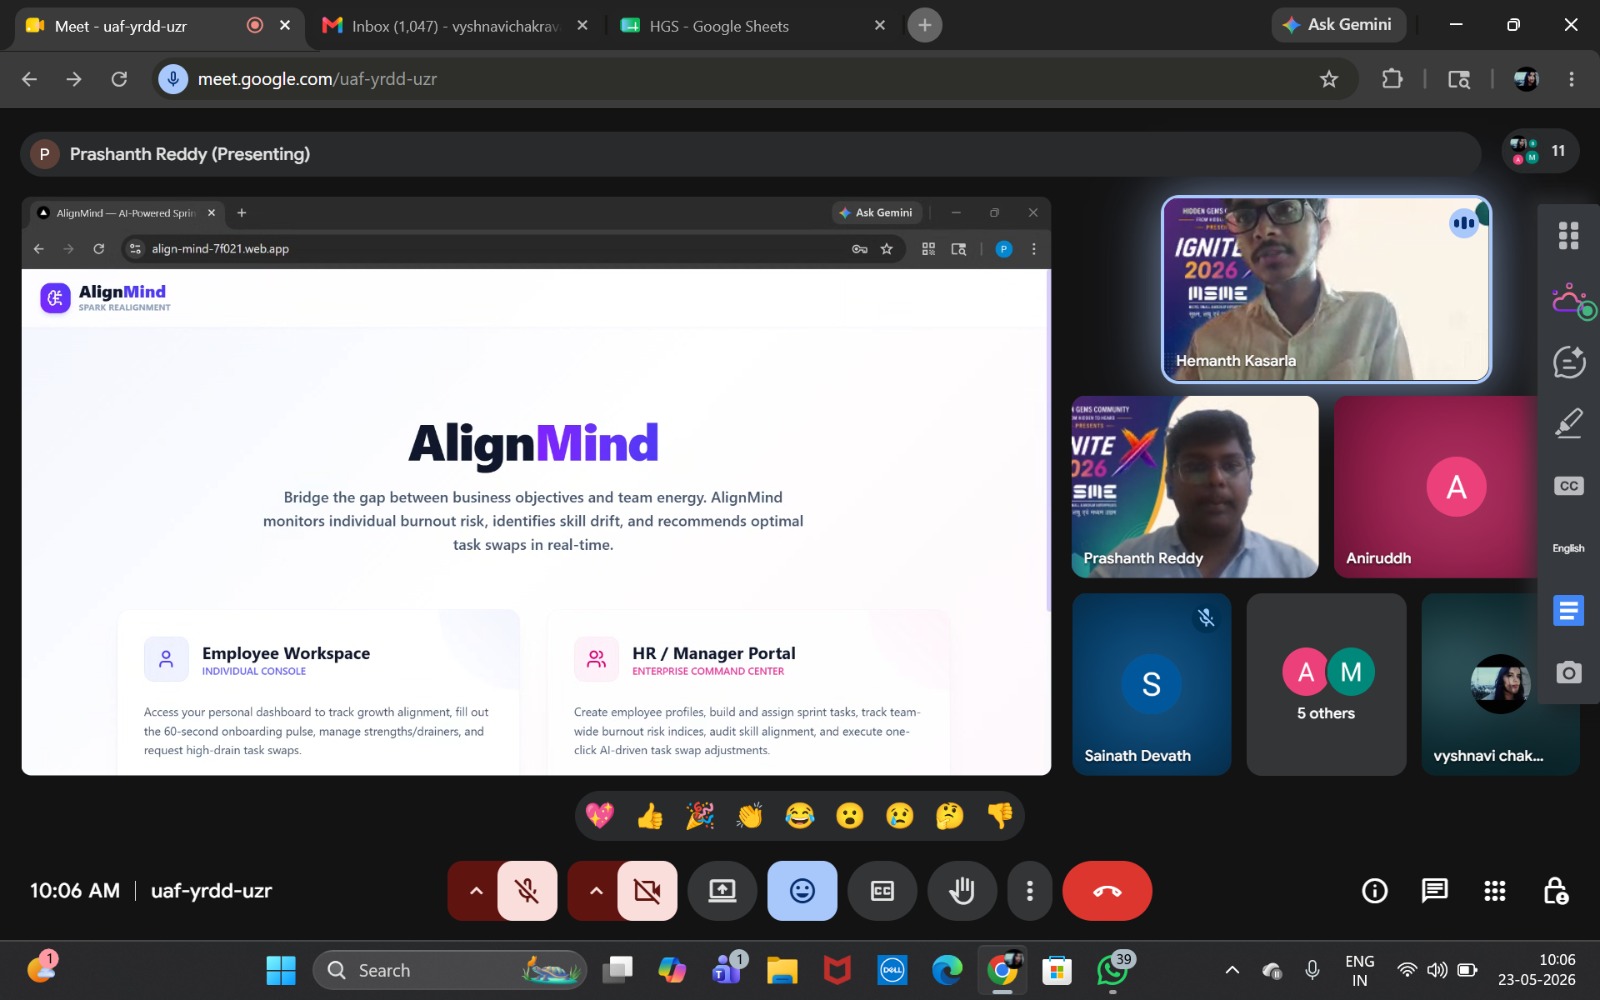Screen dimensions: 1600x1000
Task: Open the volume control in the system tray
Action: click(x=1437, y=970)
